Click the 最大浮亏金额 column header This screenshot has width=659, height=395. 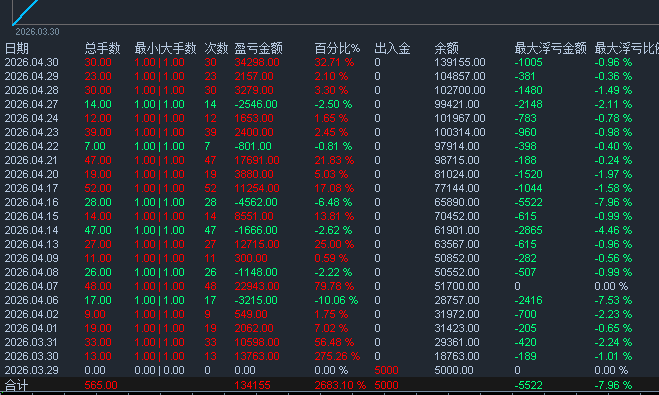[550, 49]
